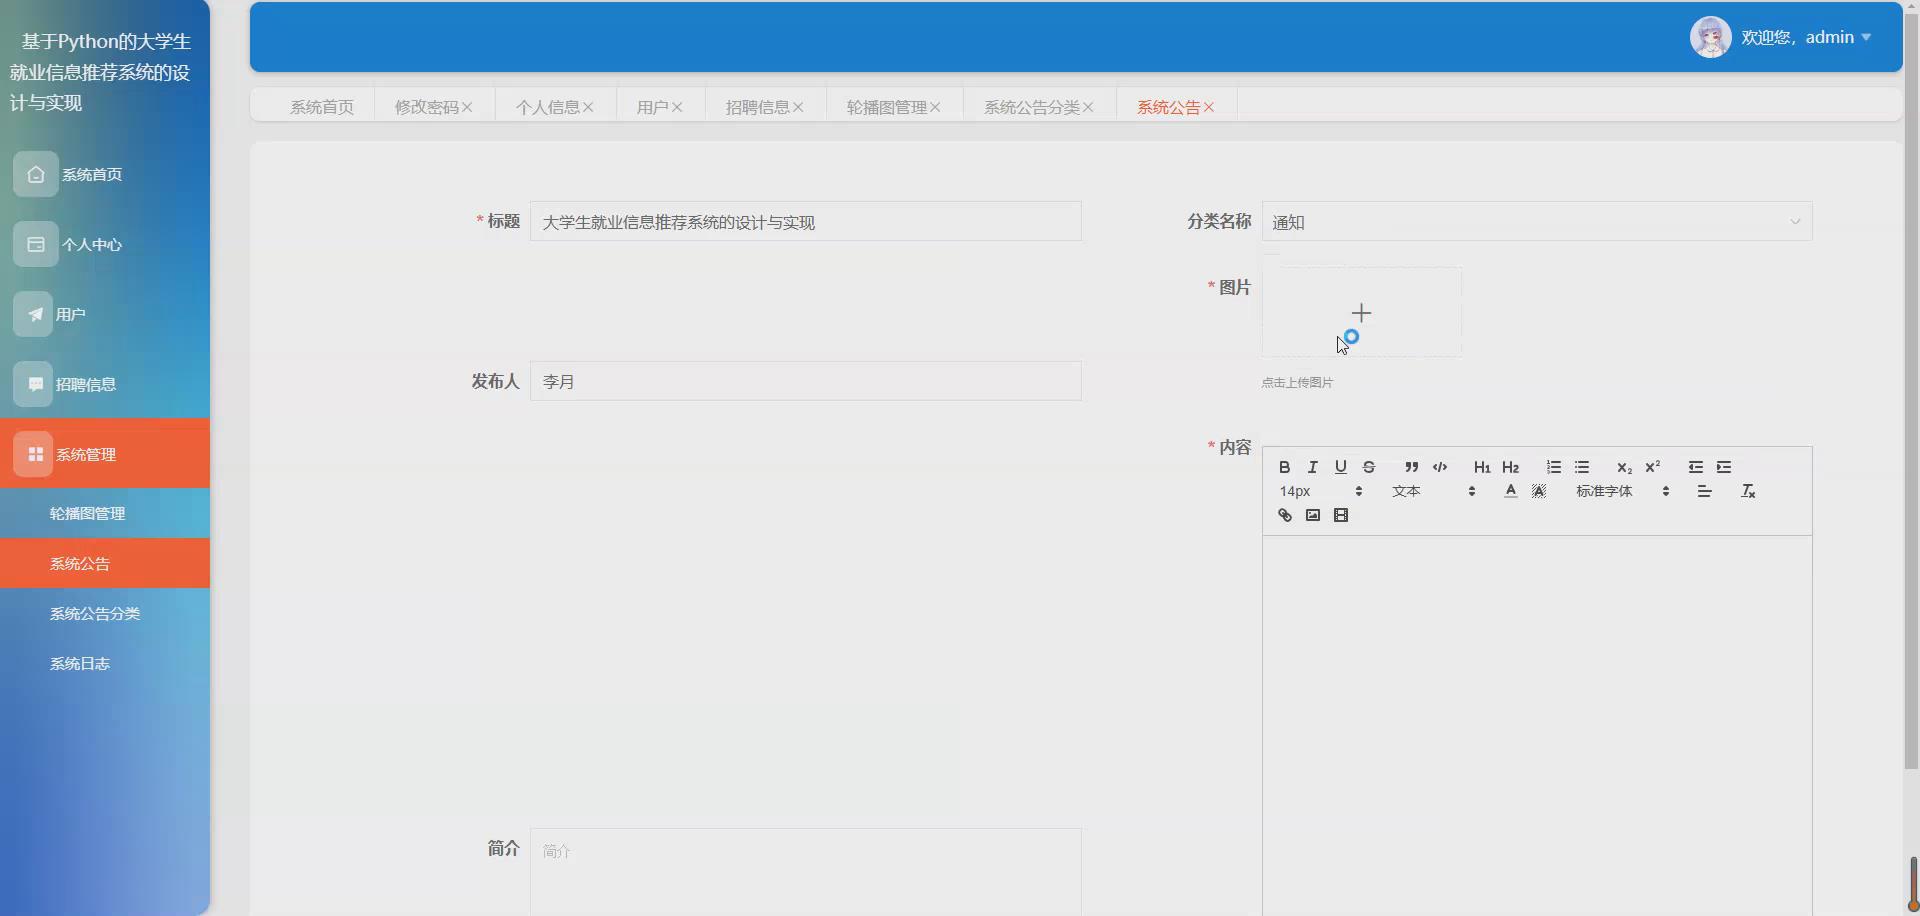Apply Heading 1 style in the editor
This screenshot has height=916, width=1920.
(x=1482, y=467)
